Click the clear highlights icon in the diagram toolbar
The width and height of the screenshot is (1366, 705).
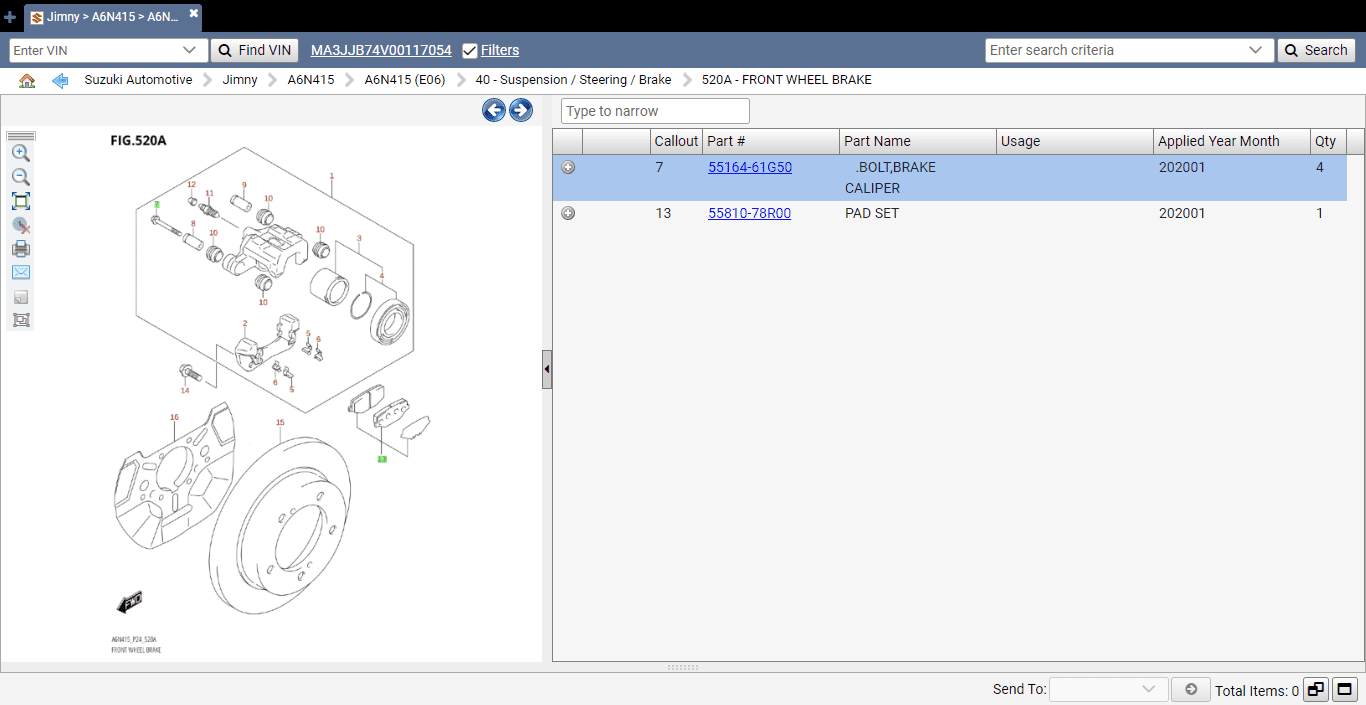20,224
